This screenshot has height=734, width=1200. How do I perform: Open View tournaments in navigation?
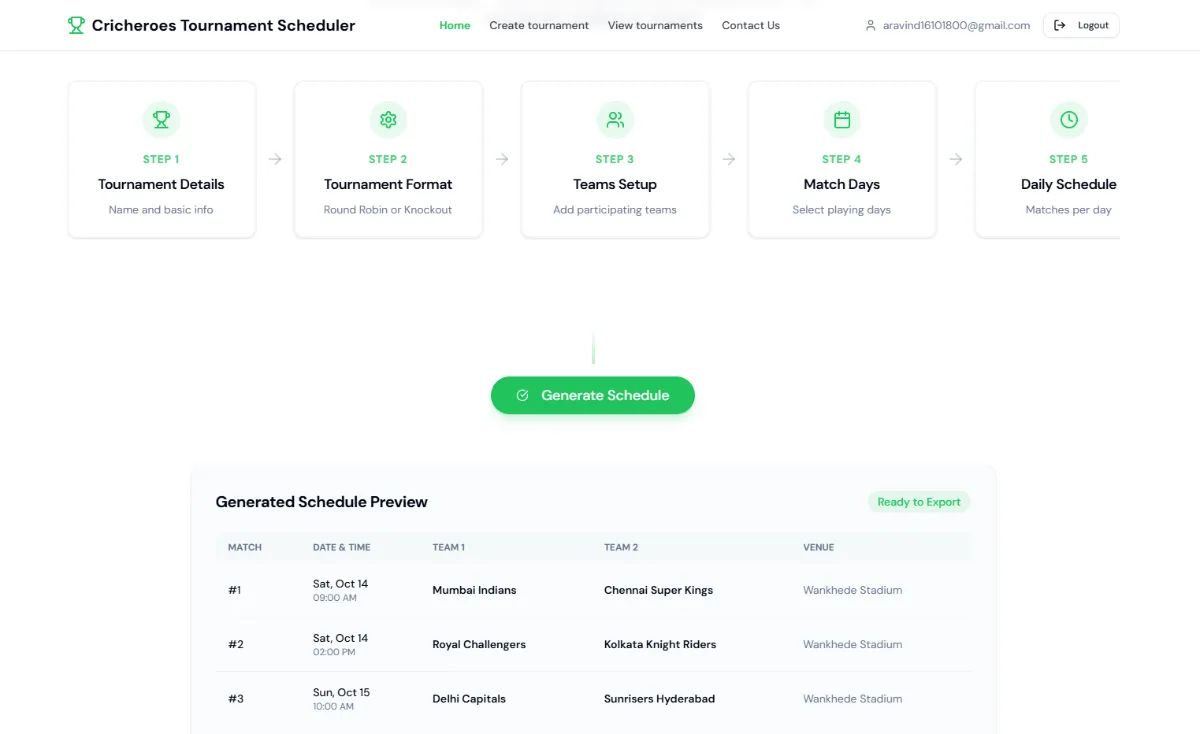pyautogui.click(x=655, y=25)
